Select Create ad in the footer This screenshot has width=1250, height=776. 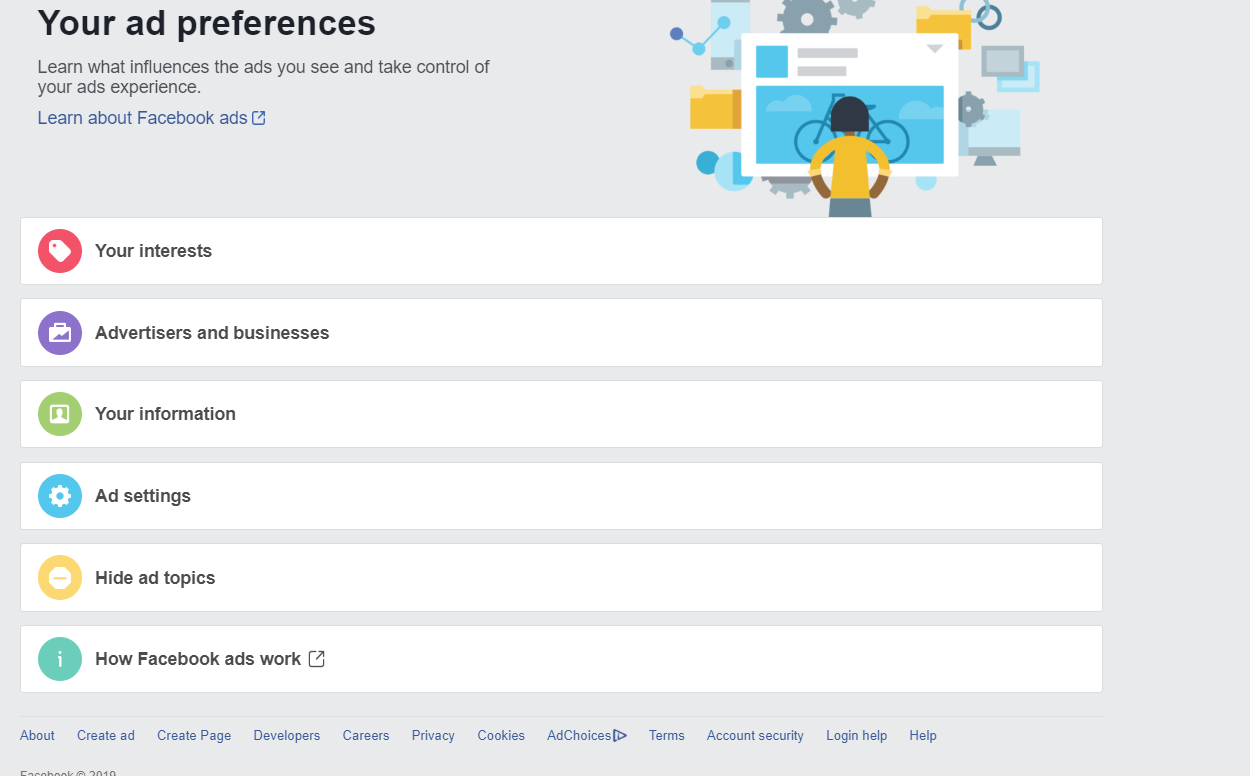106,736
